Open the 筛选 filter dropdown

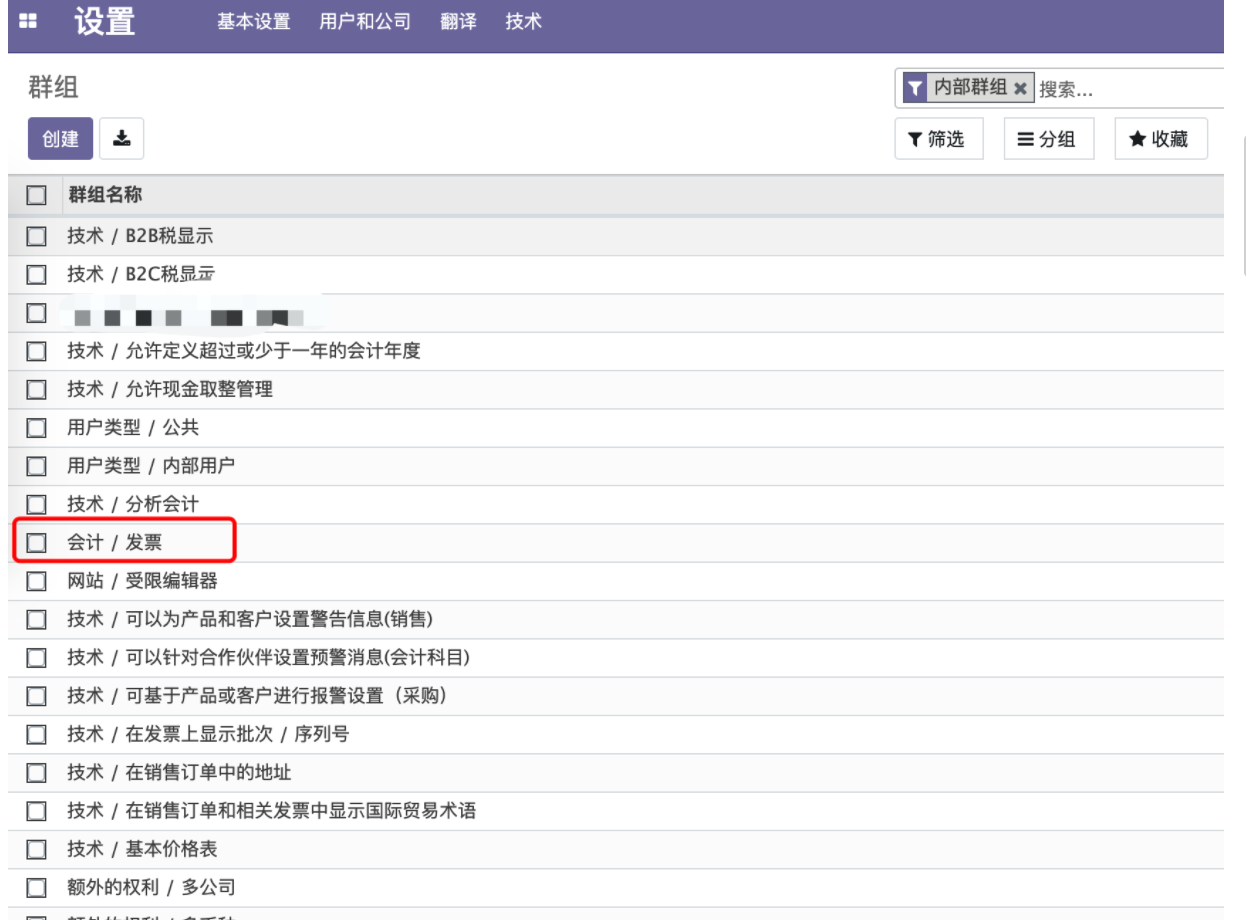click(x=938, y=139)
